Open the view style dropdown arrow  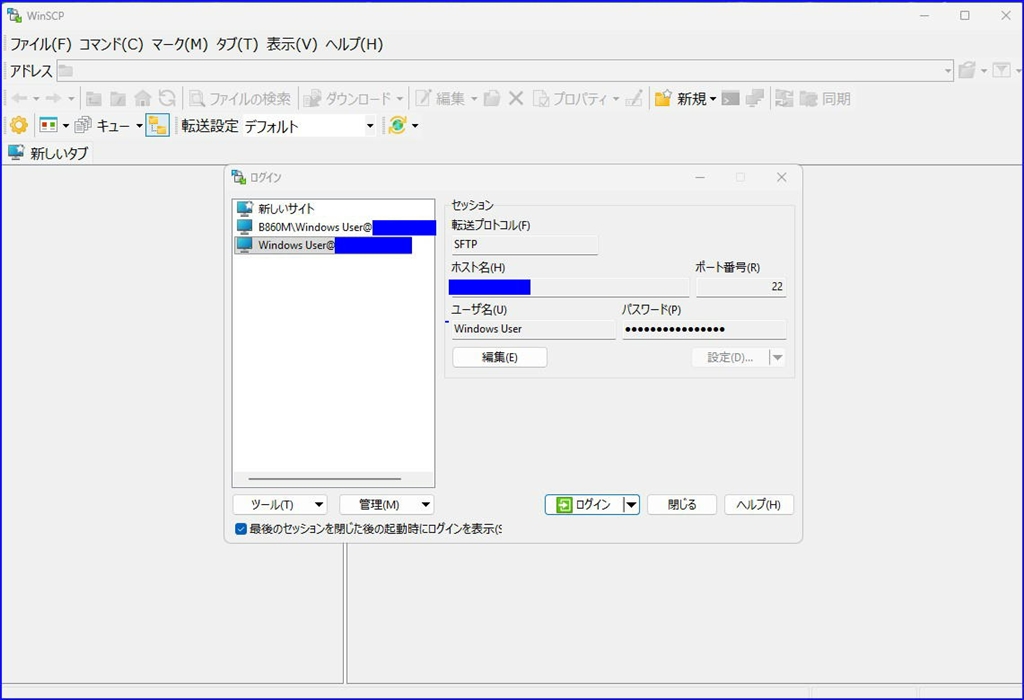click(x=65, y=125)
